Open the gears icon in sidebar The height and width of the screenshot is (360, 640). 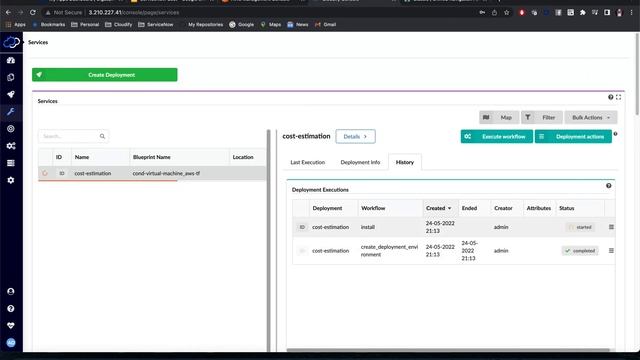pyautogui.click(x=11, y=146)
